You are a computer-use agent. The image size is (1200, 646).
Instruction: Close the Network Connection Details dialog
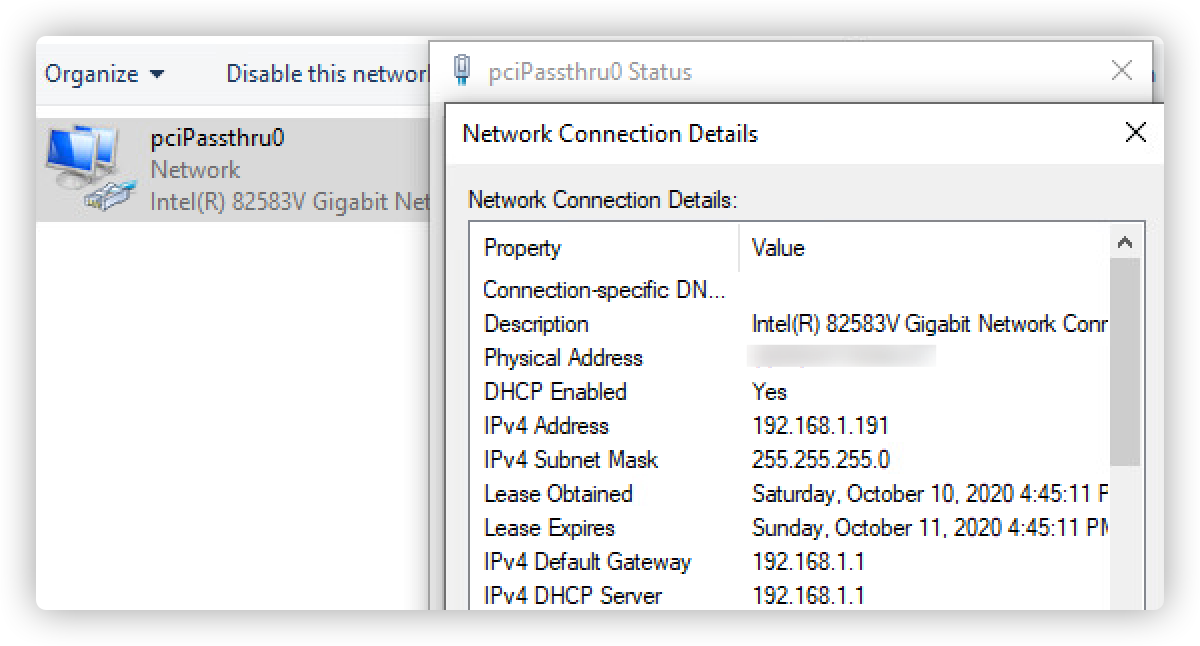coord(1135,133)
